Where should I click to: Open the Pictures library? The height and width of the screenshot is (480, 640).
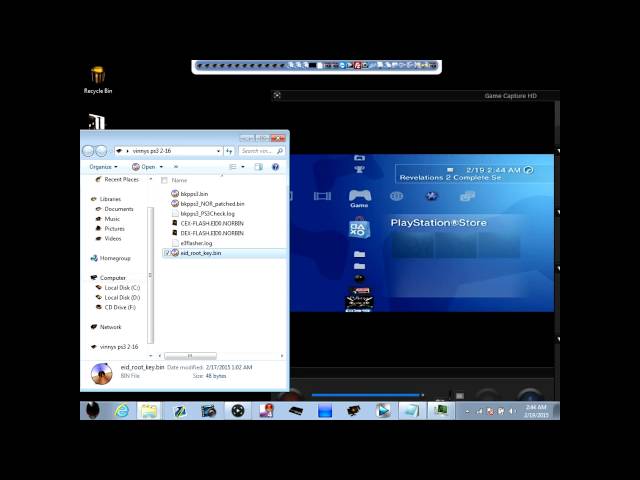(x=110, y=229)
